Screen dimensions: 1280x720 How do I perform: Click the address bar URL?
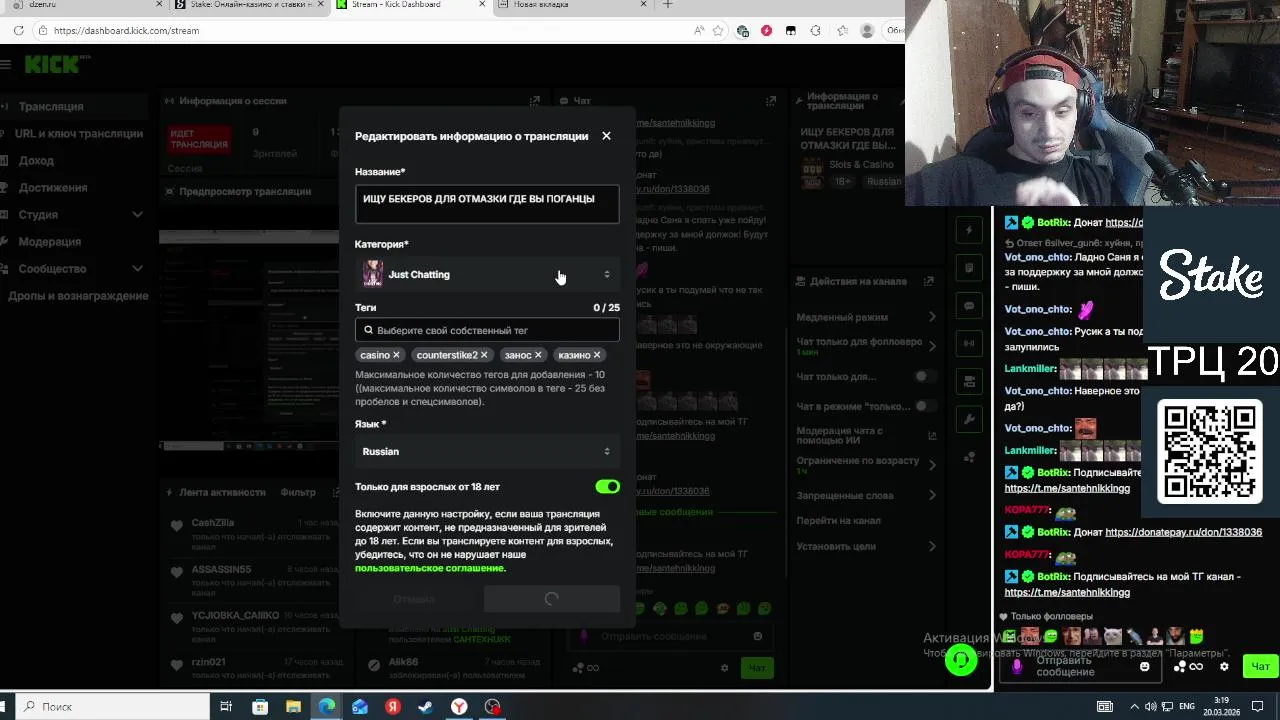pos(126,31)
